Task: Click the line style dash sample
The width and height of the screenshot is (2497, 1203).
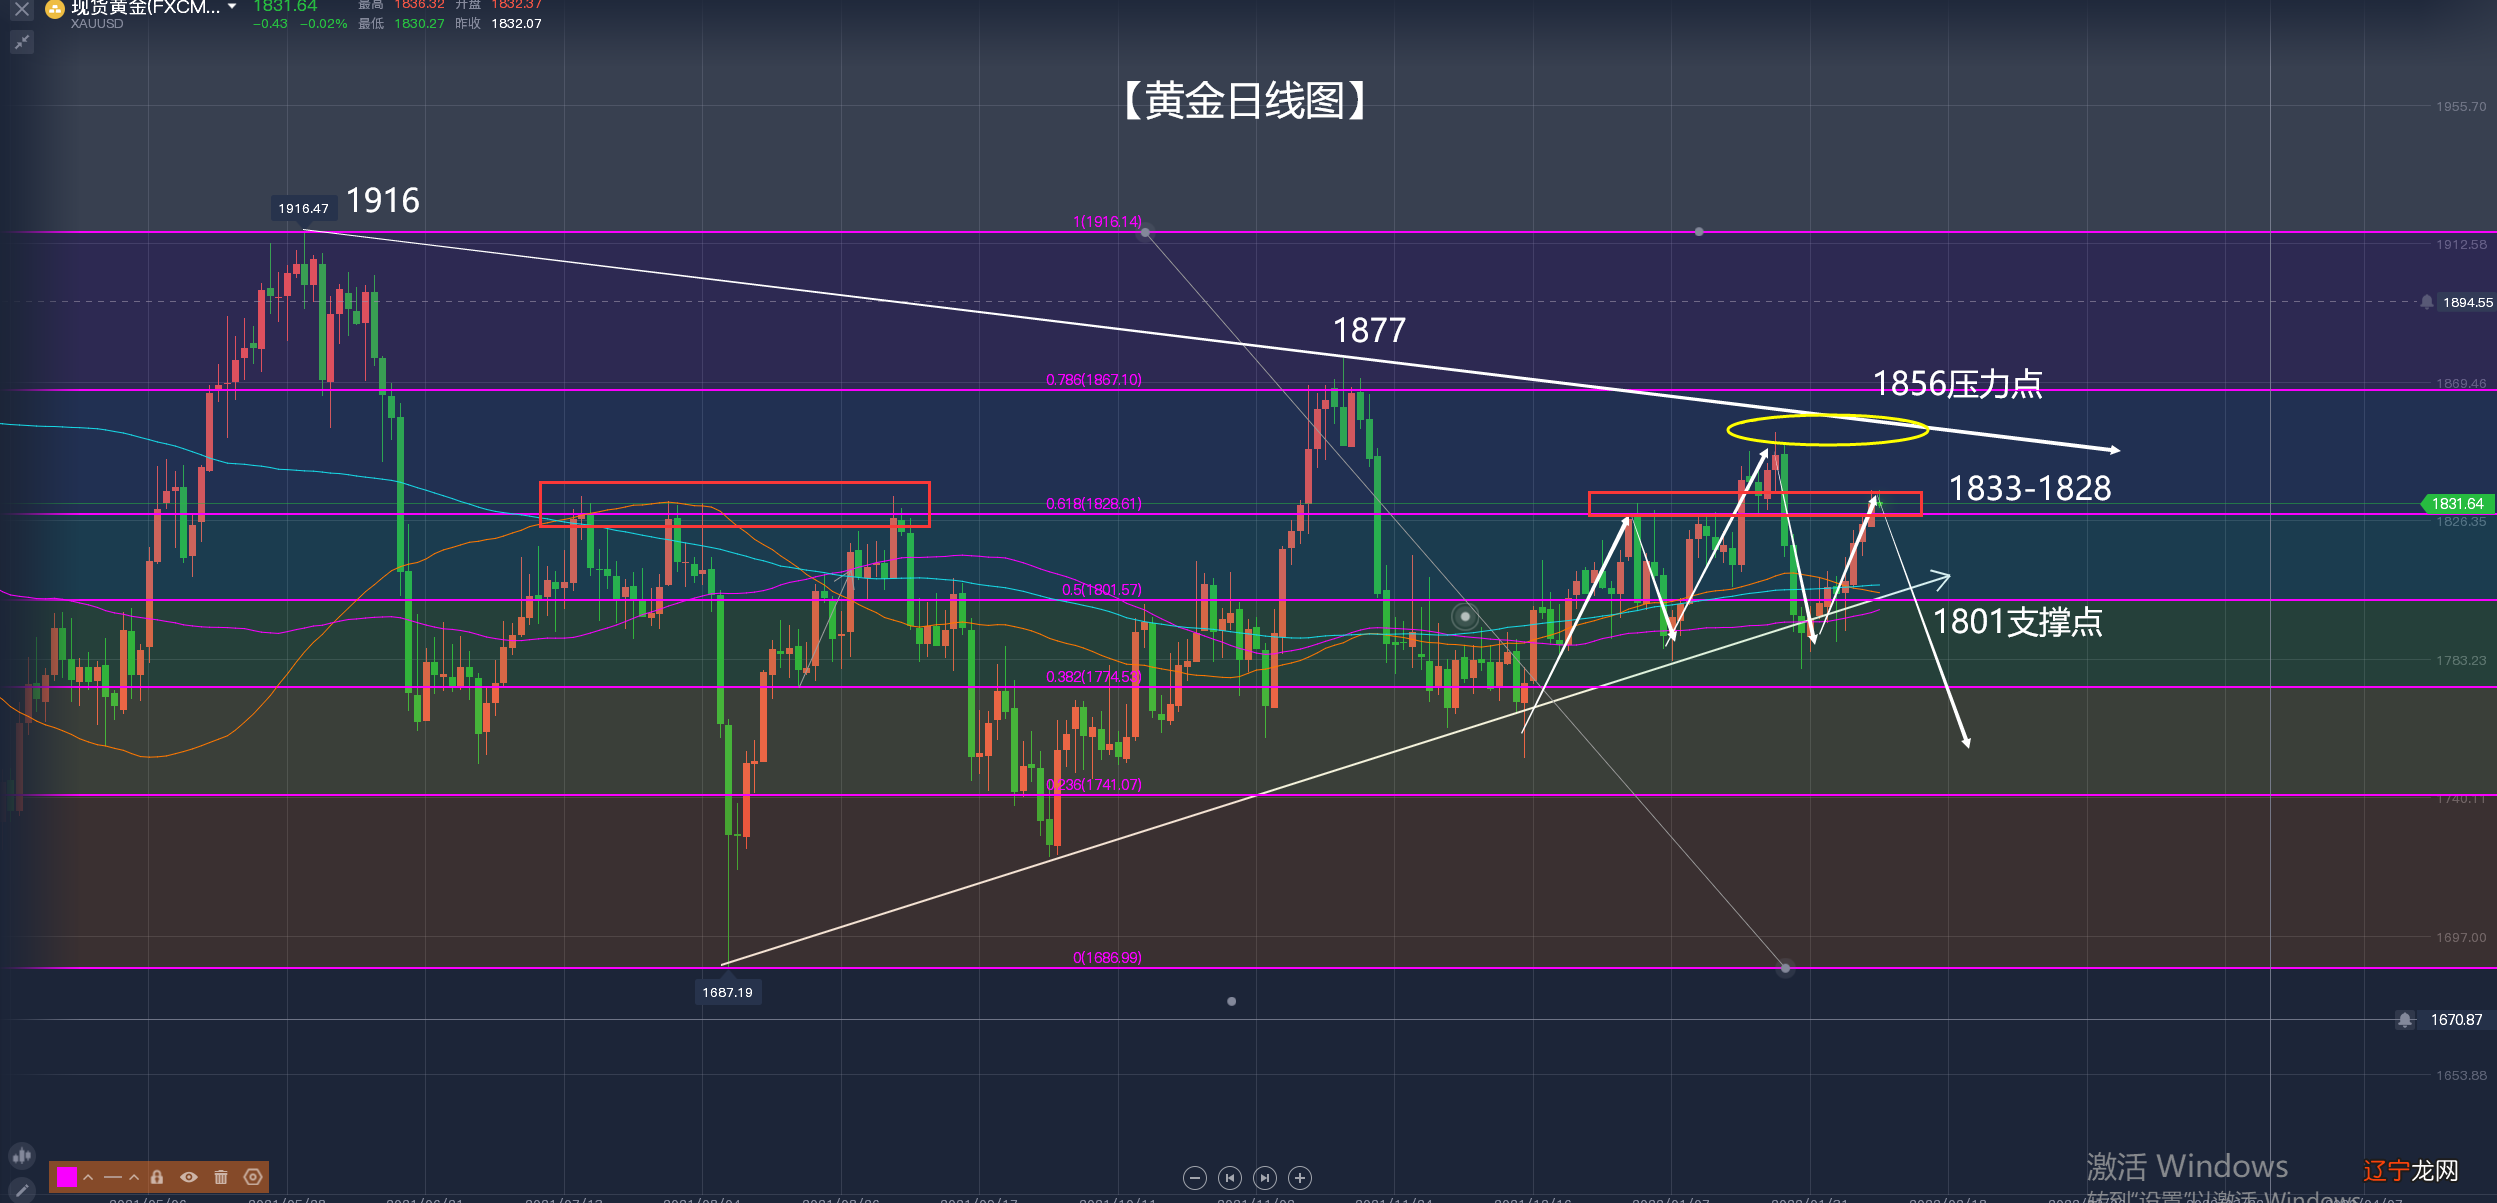Action: click(113, 1177)
